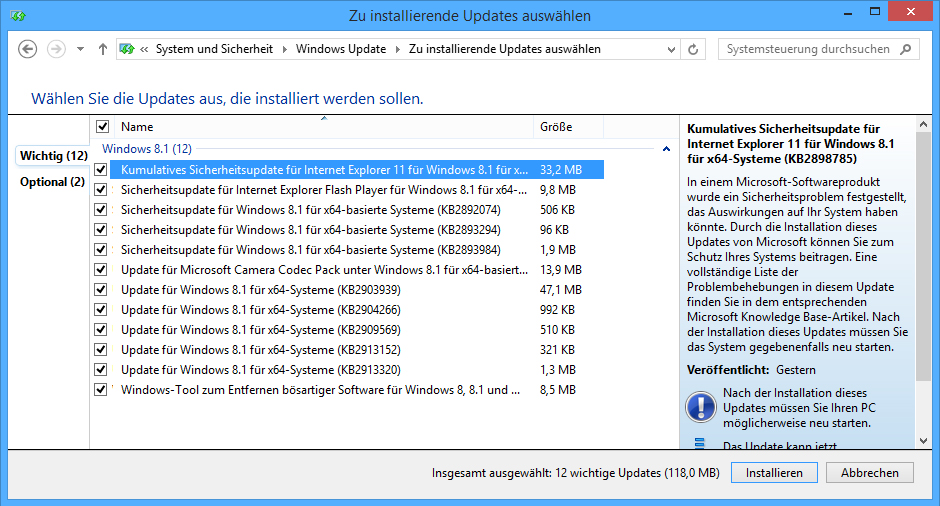Switch to the Optional (2) tab
The image size is (940, 506).
[52, 182]
